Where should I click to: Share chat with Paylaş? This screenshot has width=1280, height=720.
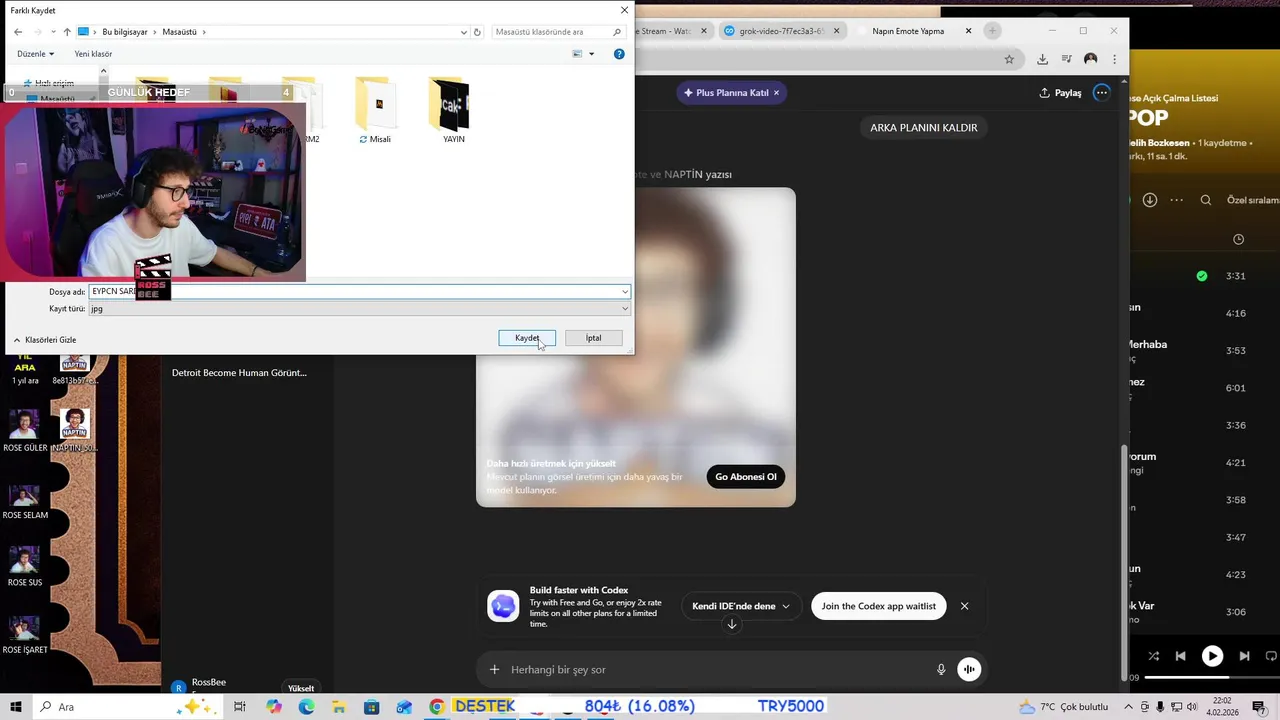1061,93
